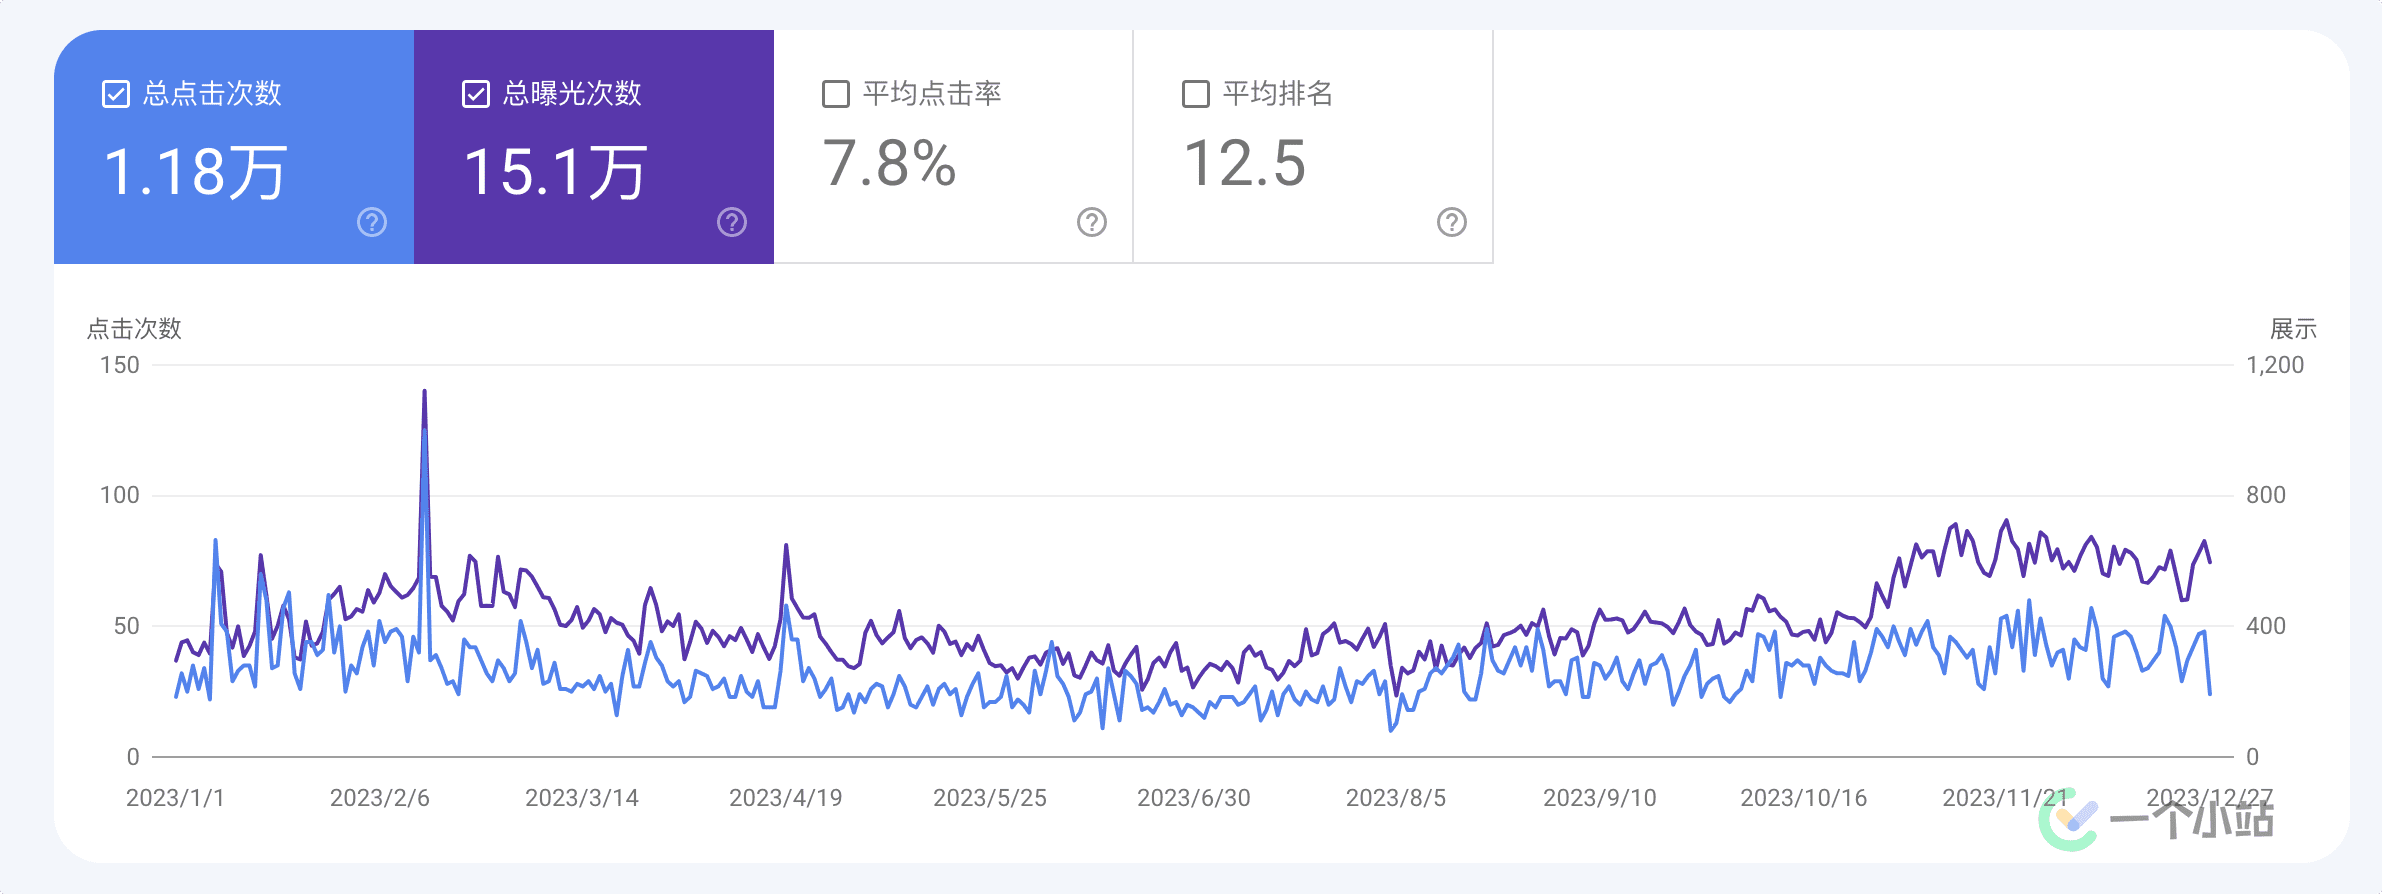Click the 12.5 average position value
Screen dimensions: 2382x894
click(x=1245, y=163)
